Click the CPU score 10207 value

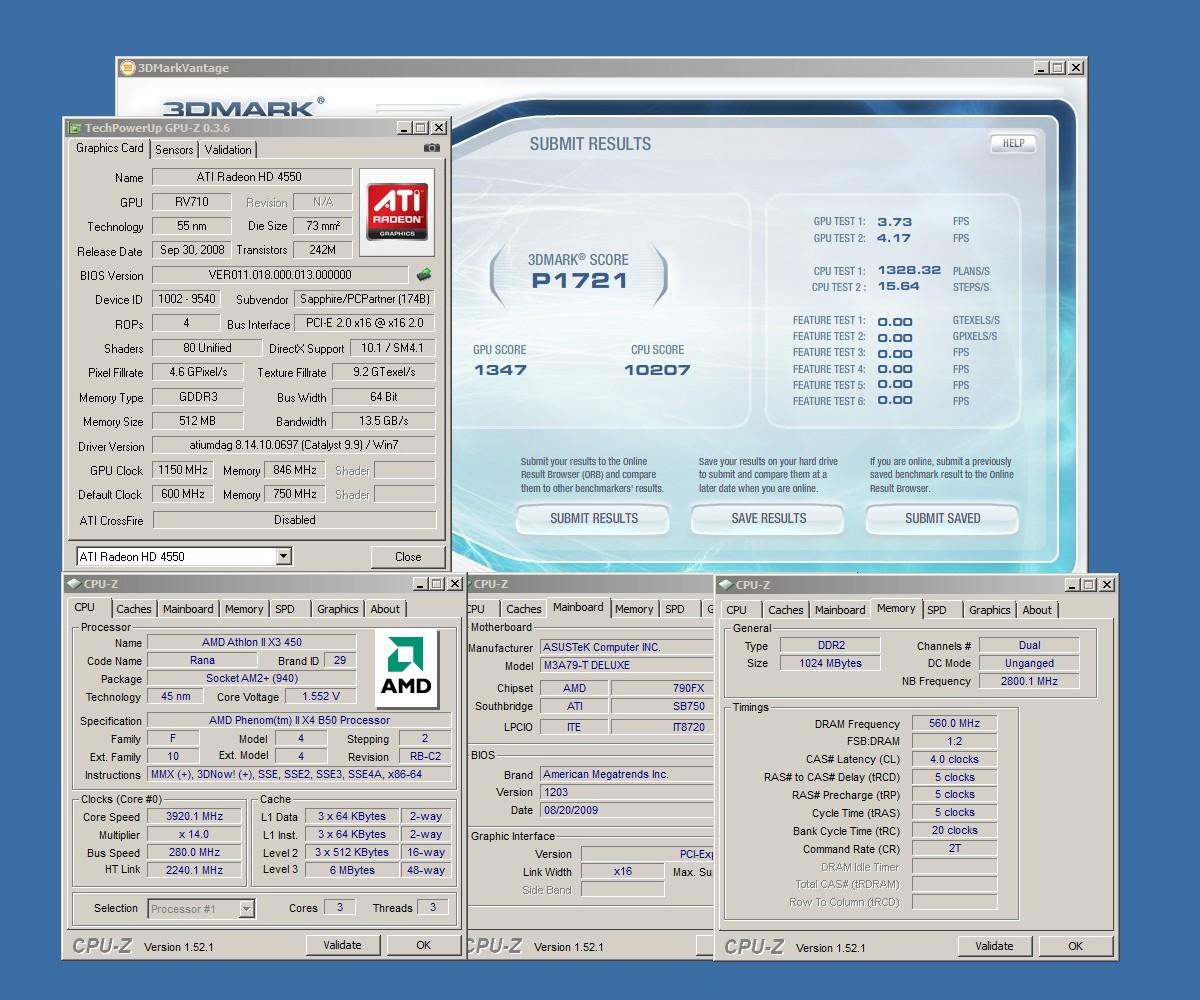(657, 370)
